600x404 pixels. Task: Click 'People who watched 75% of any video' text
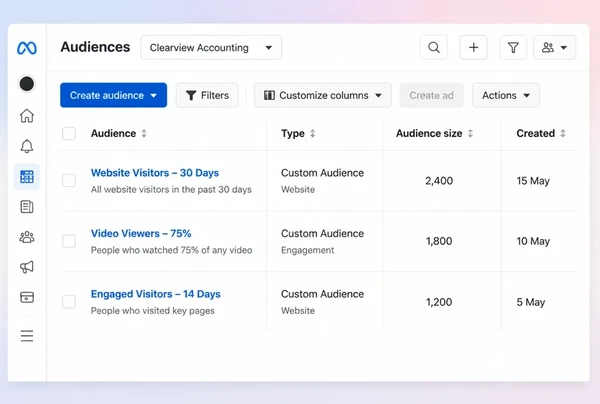[x=171, y=250]
